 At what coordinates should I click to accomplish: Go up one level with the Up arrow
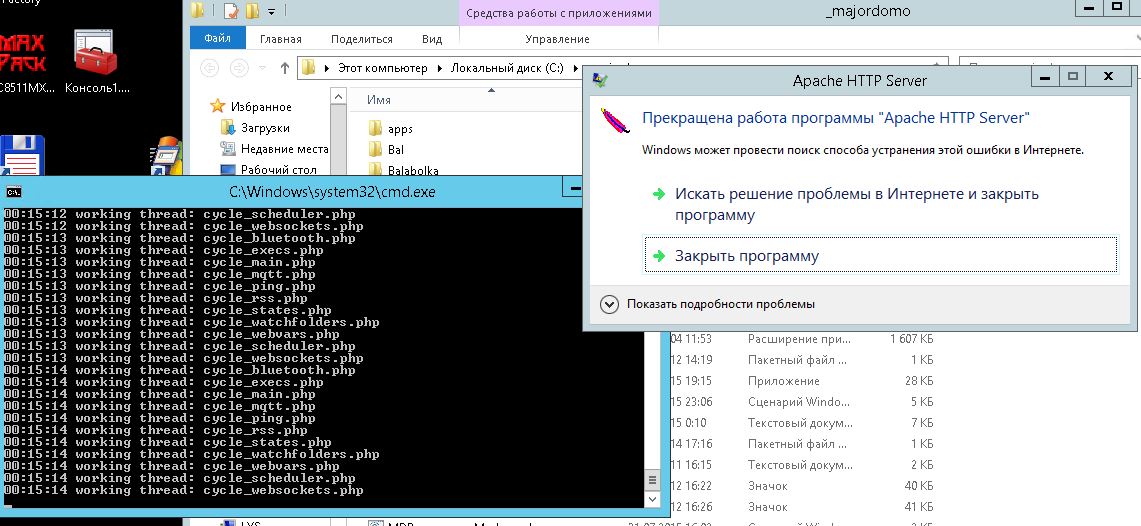(x=285, y=68)
